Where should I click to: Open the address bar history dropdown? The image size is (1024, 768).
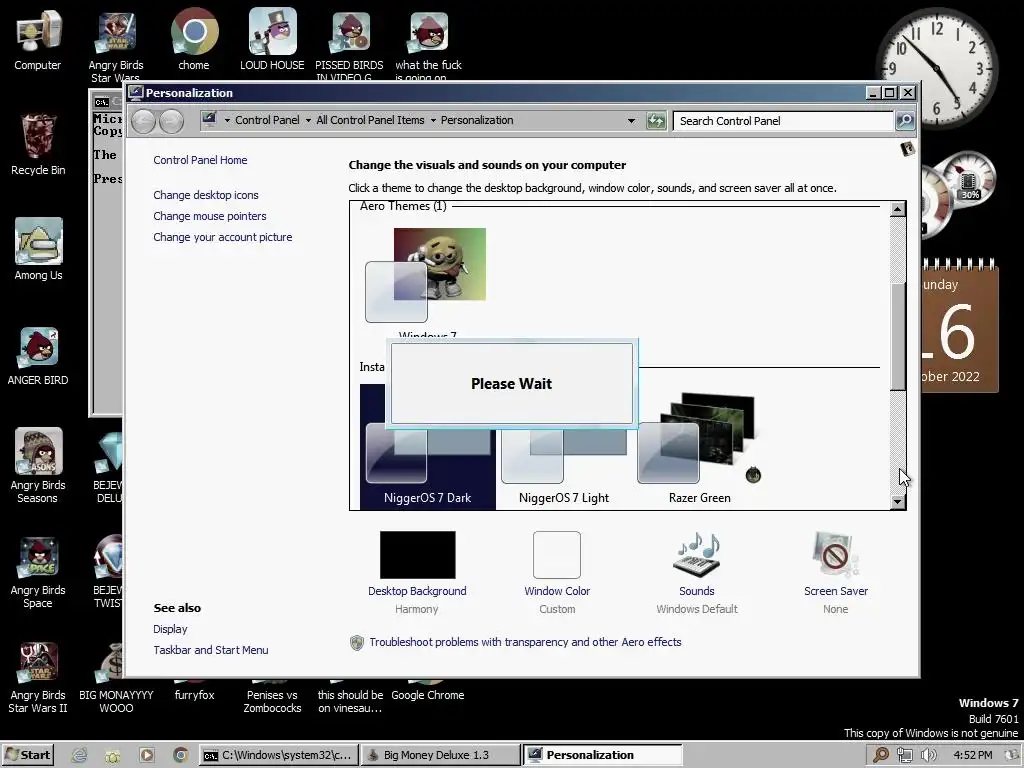[632, 120]
